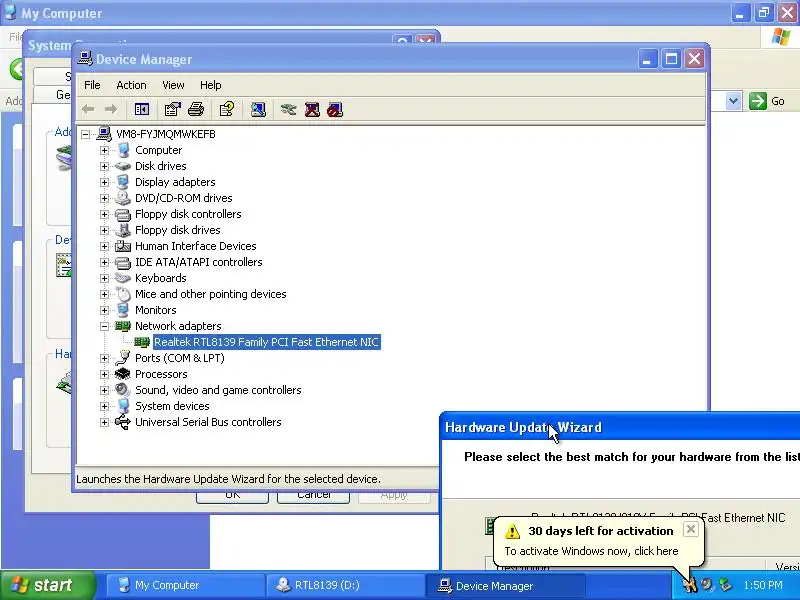Image resolution: width=800 pixels, height=600 pixels.
Task: Expand the DVD/CD-ROM drives category
Action: [x=105, y=198]
